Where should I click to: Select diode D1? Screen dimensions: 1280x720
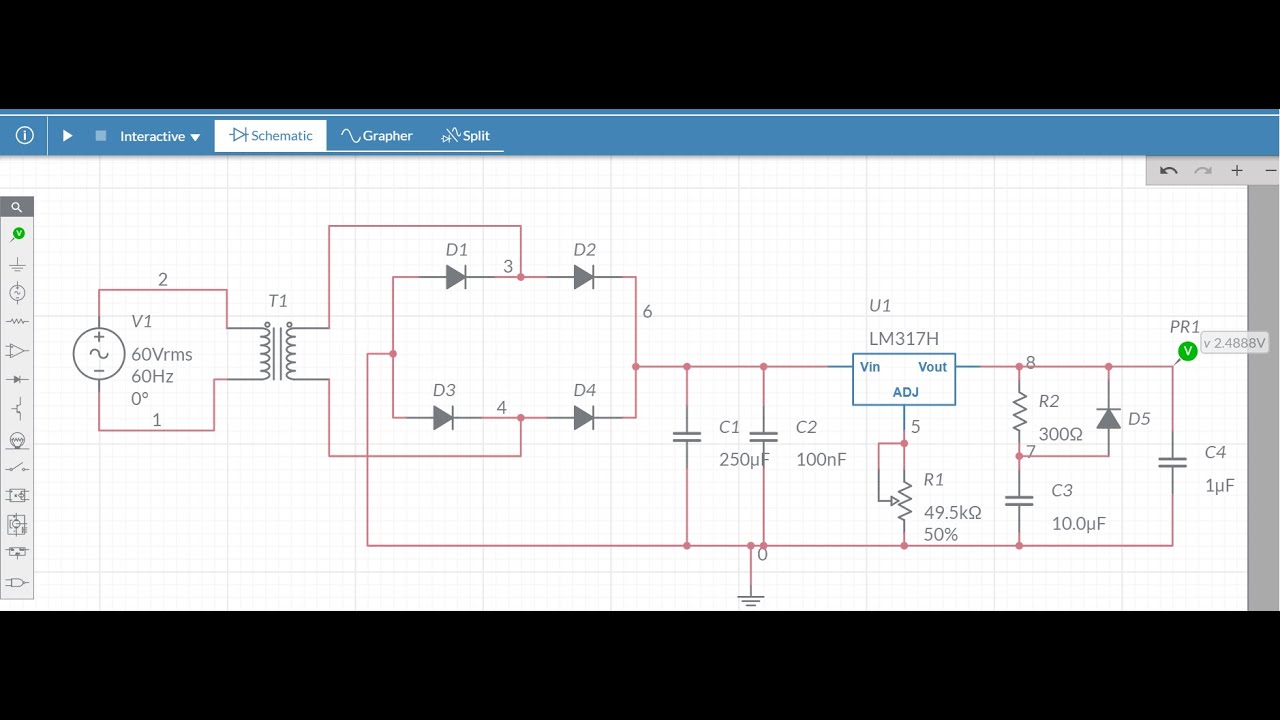click(456, 277)
